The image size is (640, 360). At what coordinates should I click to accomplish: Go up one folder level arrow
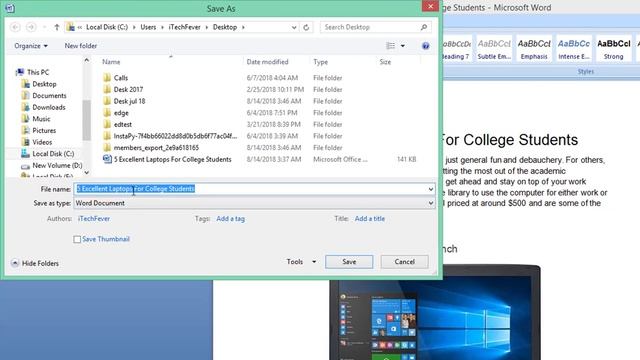coord(57,27)
